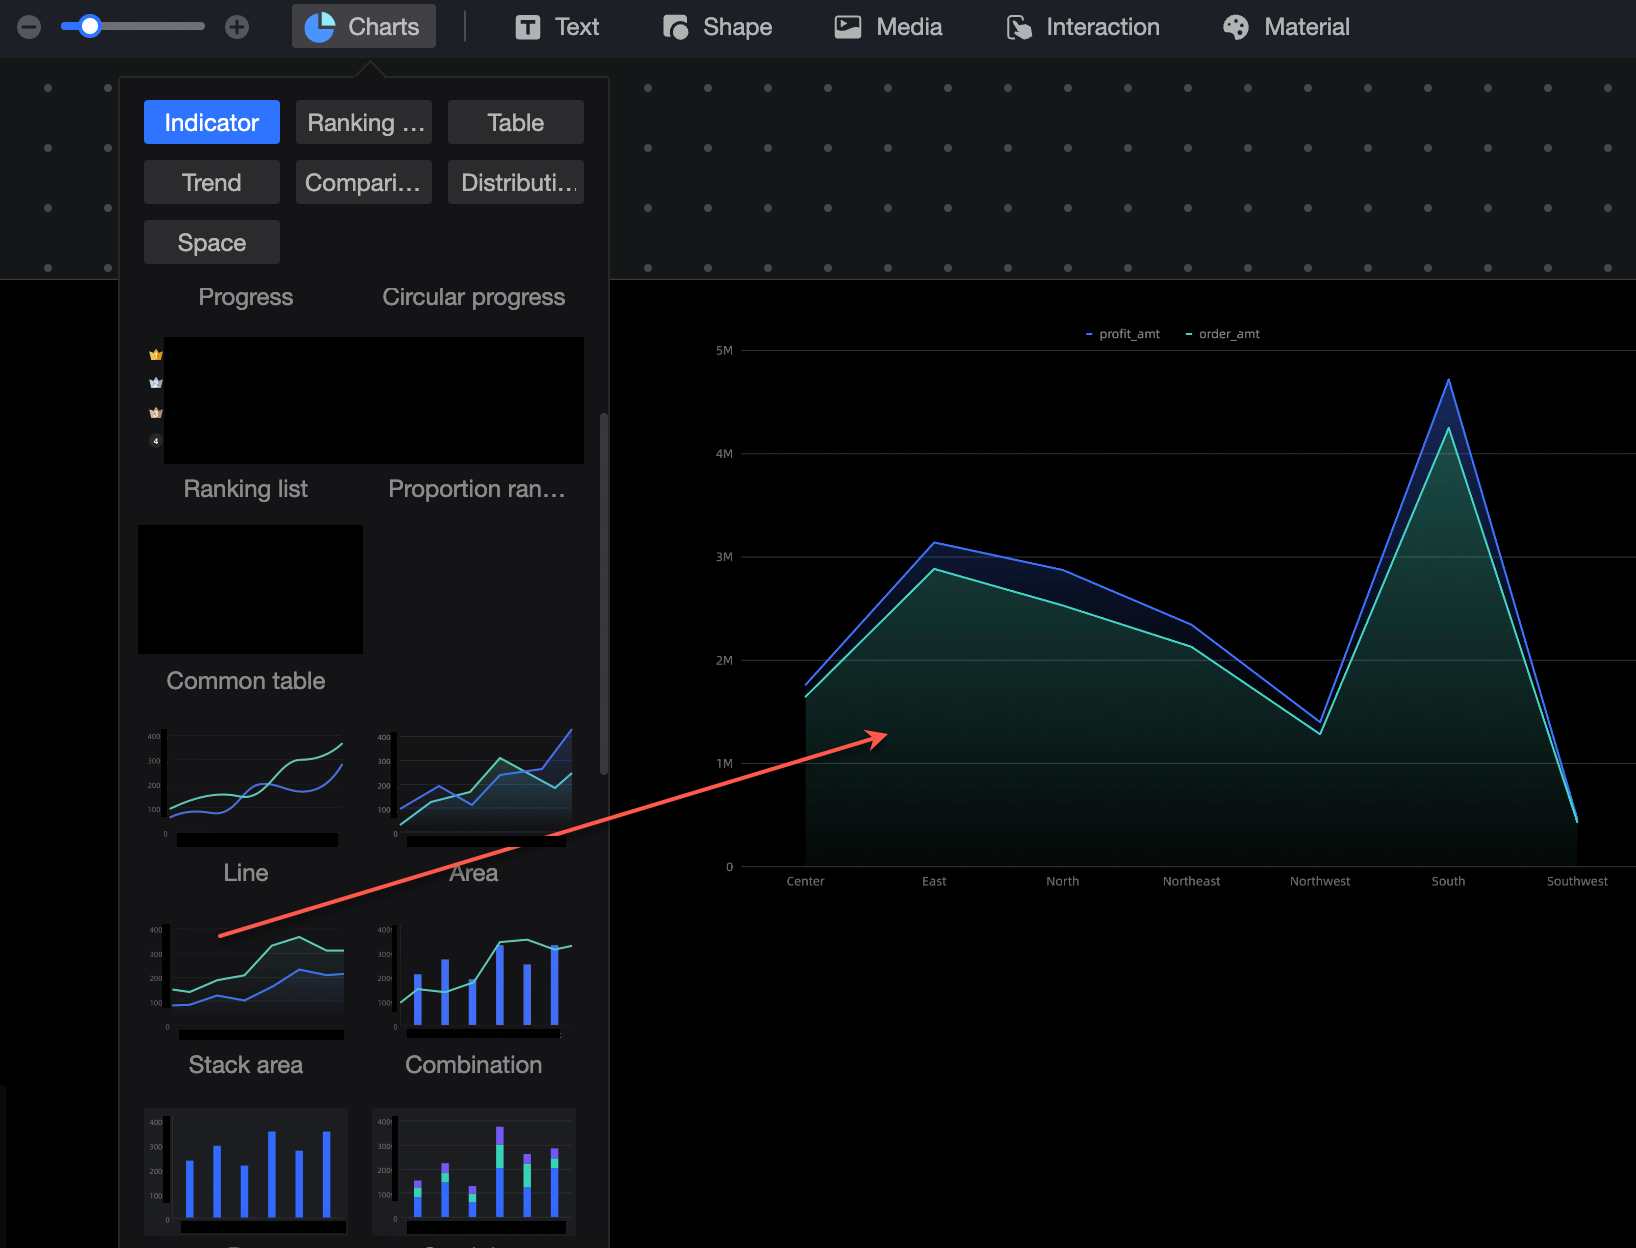
Task: Select the Indicator chart category
Action: tap(212, 122)
